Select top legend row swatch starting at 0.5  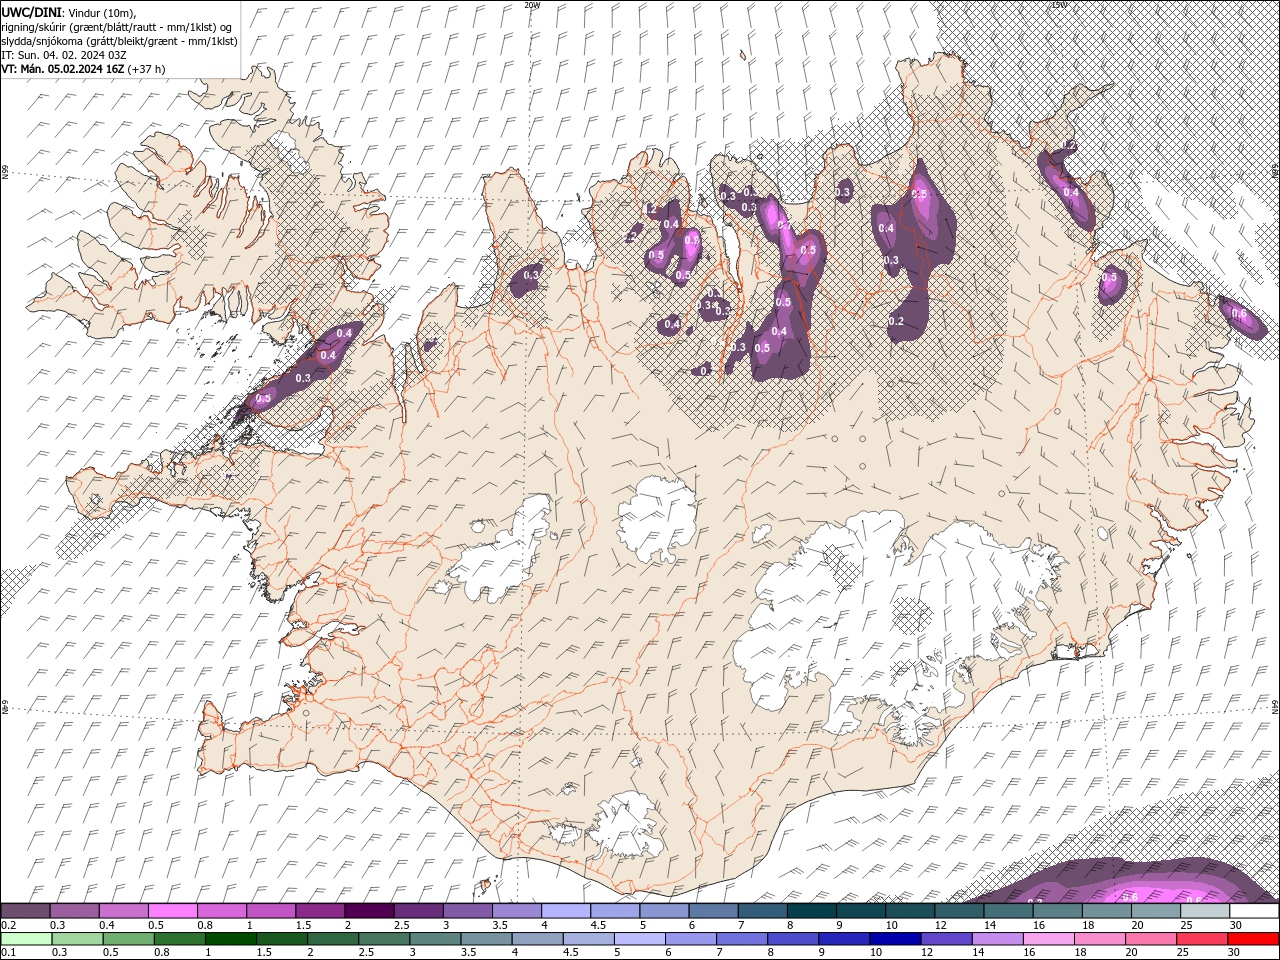point(172,911)
